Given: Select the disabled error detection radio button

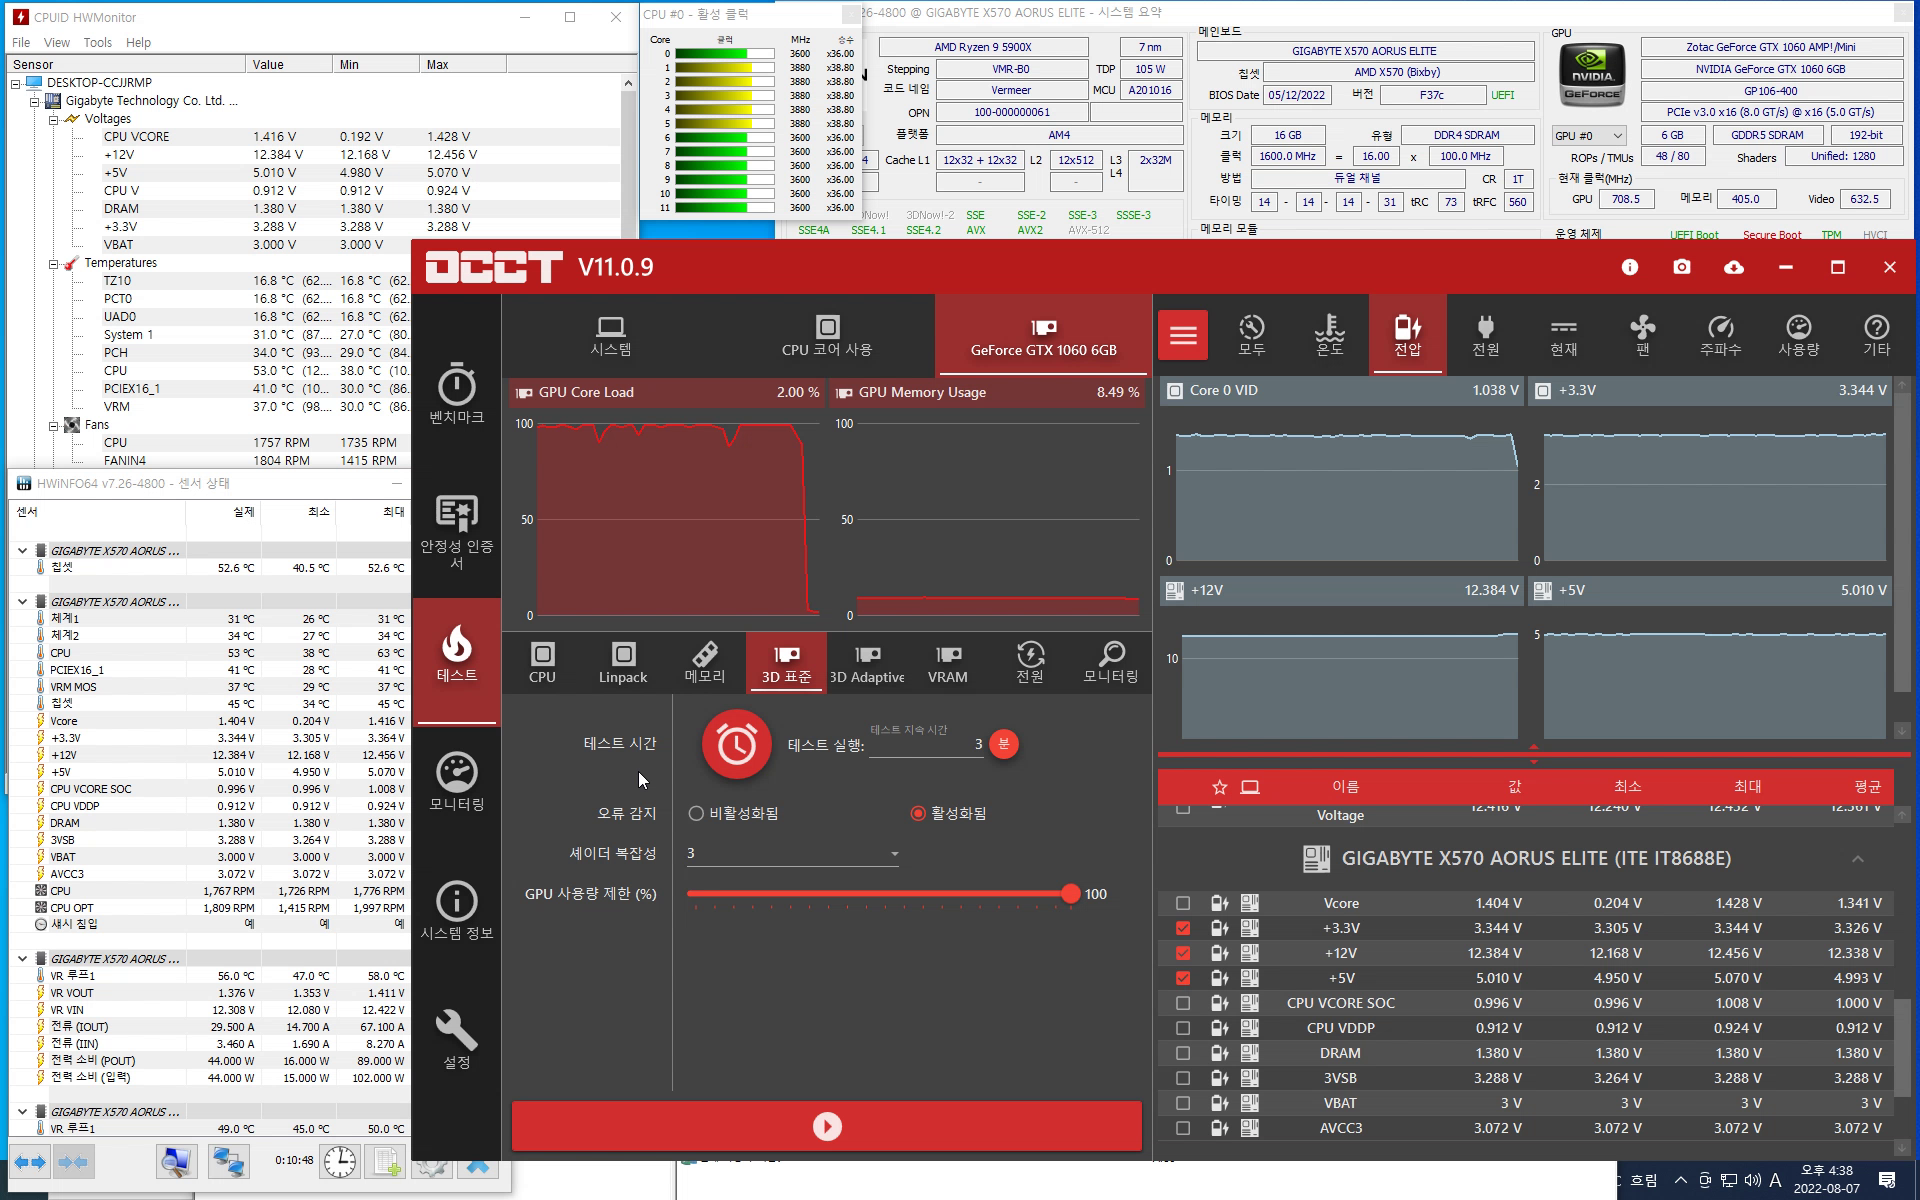Looking at the screenshot, I should (696, 813).
